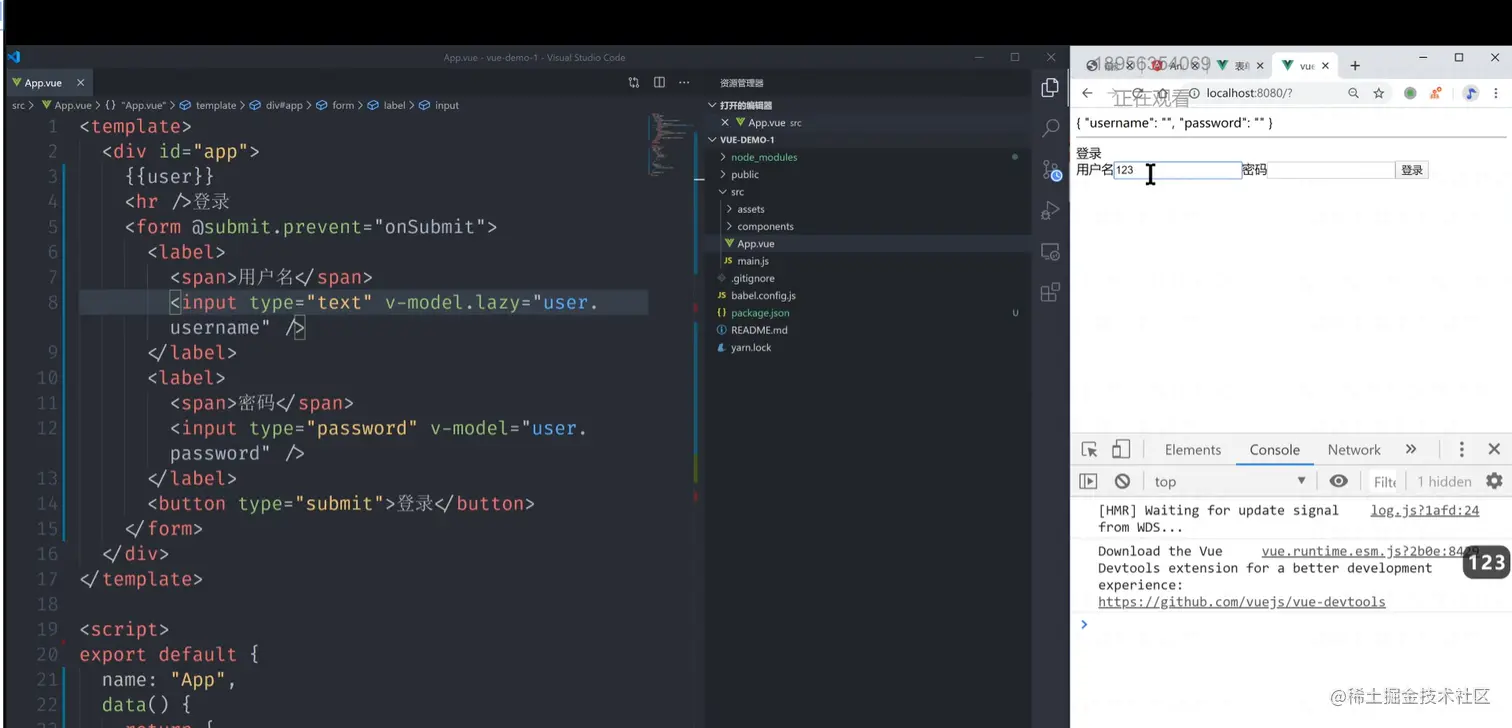Image resolution: width=1512 pixels, height=728 pixels.
Task: Activate the DevTools inspect element picker
Action: click(x=1089, y=450)
